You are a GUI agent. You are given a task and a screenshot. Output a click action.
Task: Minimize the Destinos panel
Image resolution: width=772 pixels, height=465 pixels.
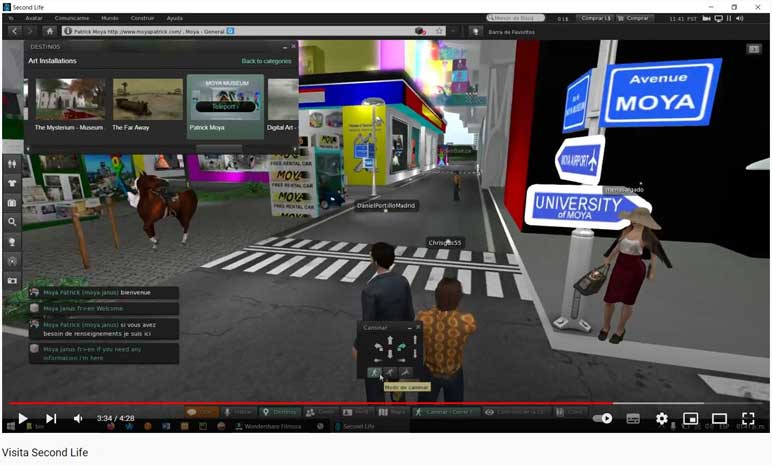click(x=285, y=47)
